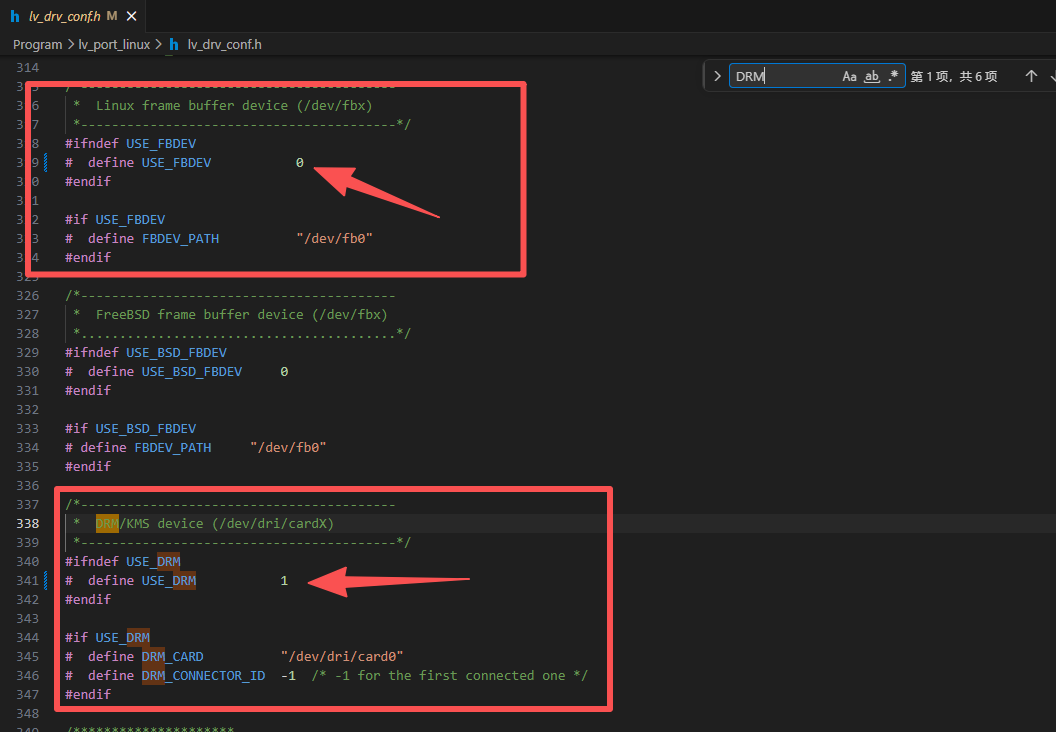Select line number 341 in the gutter
The image size is (1056, 732).
(x=28, y=580)
